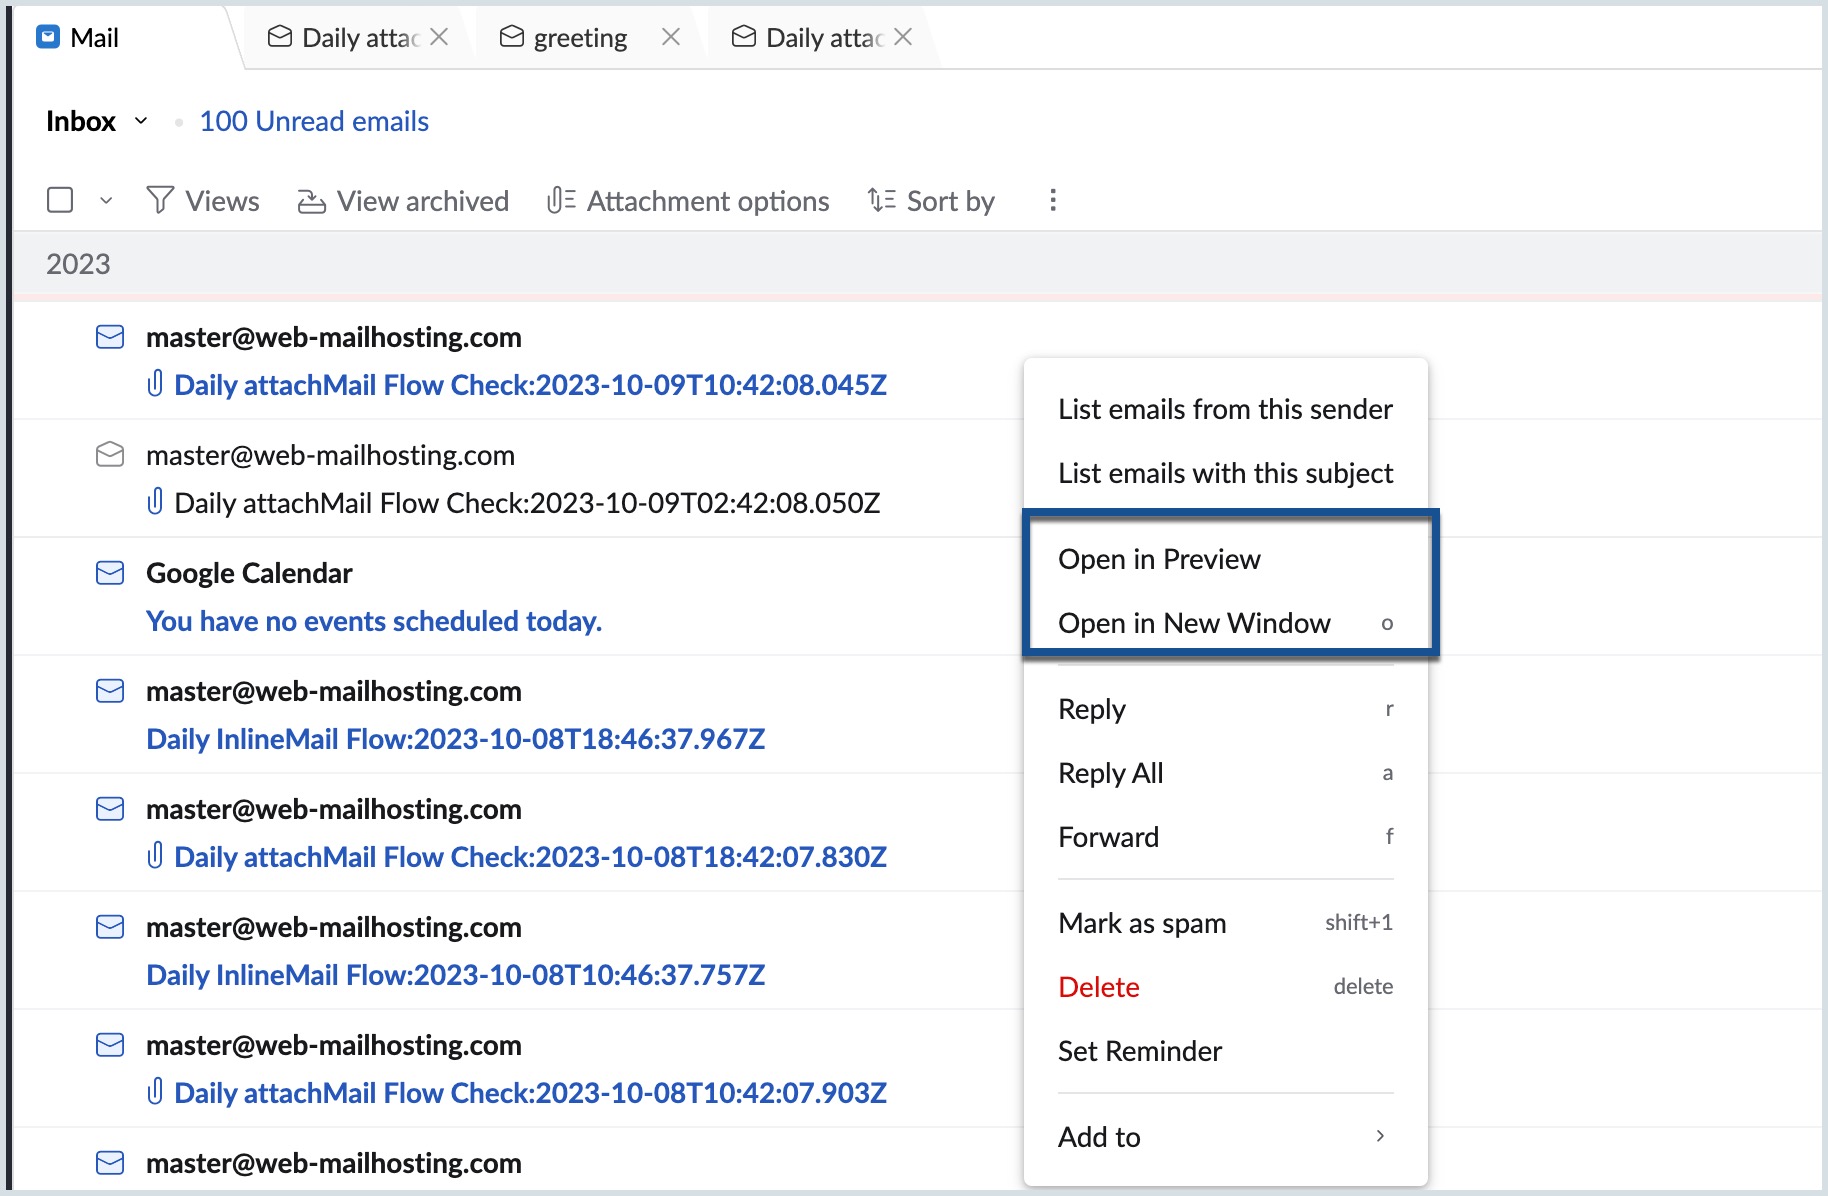Viewport: 1828px width, 1196px height.
Task: Open the Views filter
Action: (203, 201)
